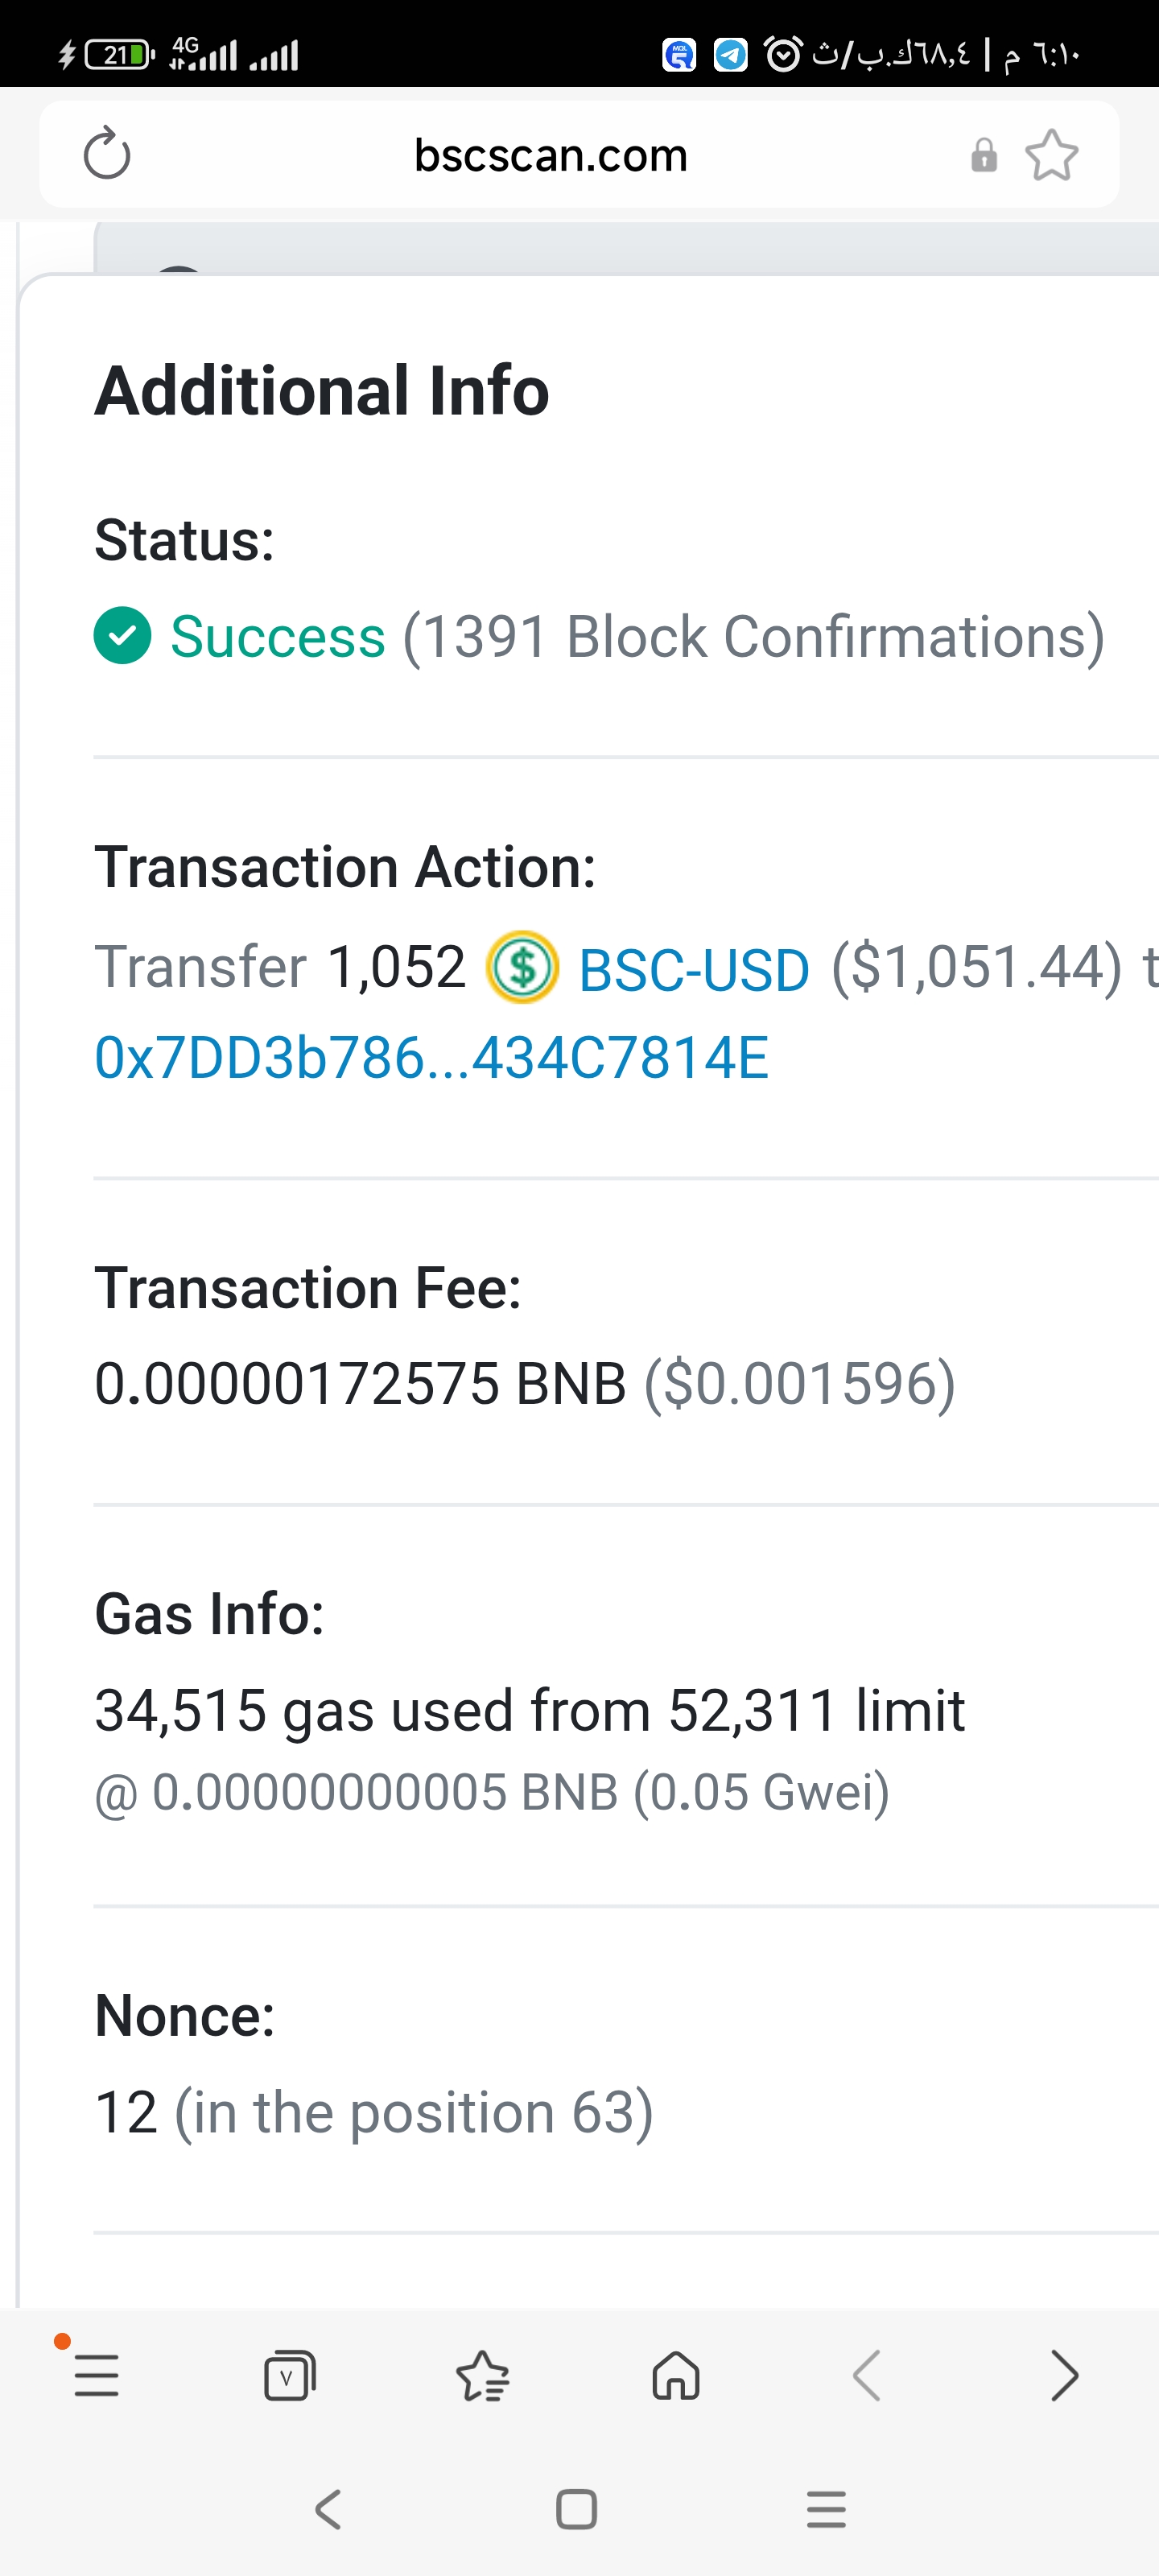Screen dimensions: 1159x2576
Task: Open the browser tabs switcher
Action: click(x=289, y=2376)
